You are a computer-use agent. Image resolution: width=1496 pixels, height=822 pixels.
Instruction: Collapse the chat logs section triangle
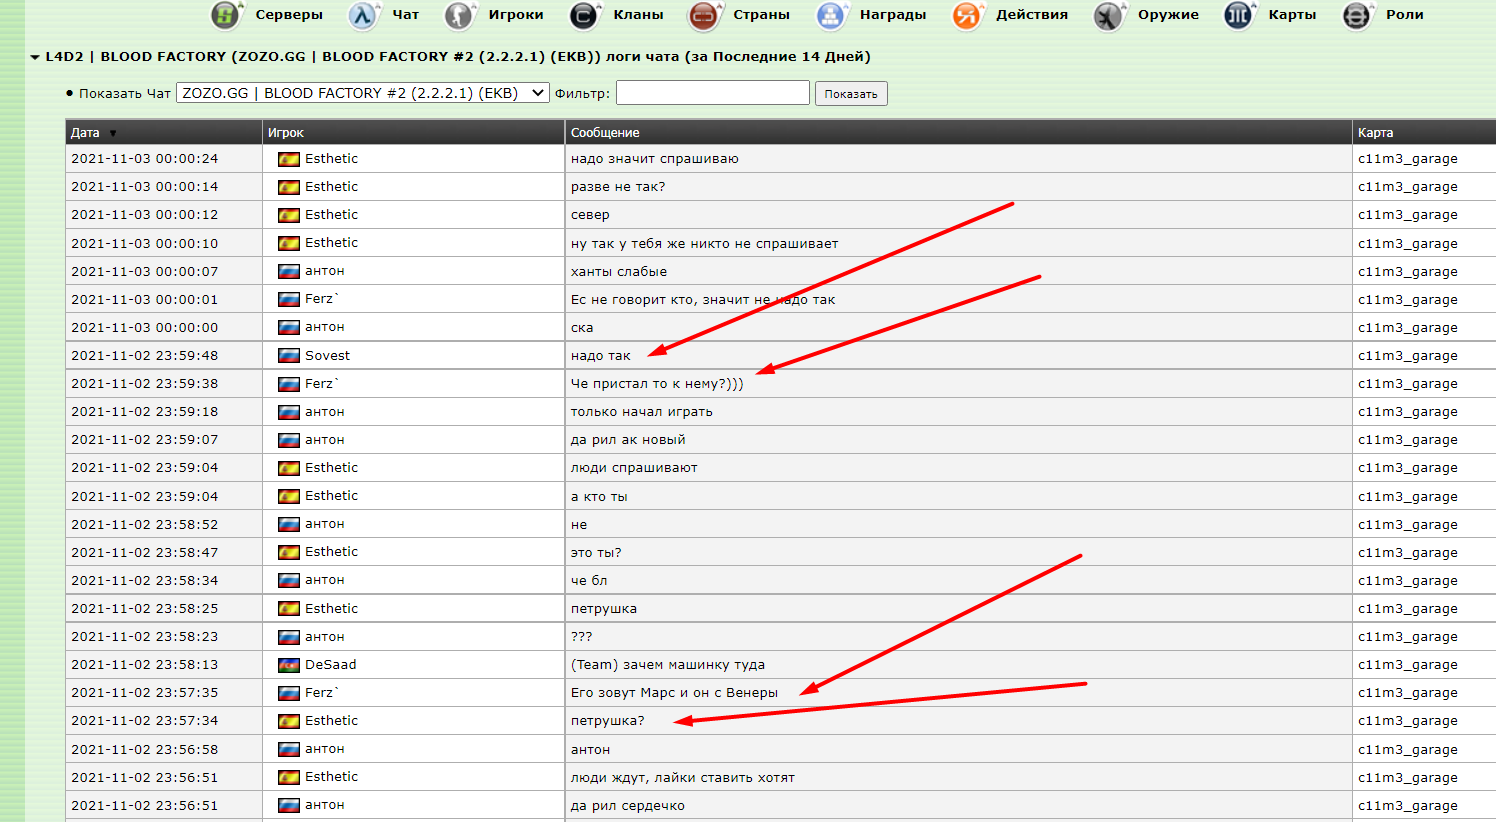tap(35, 58)
